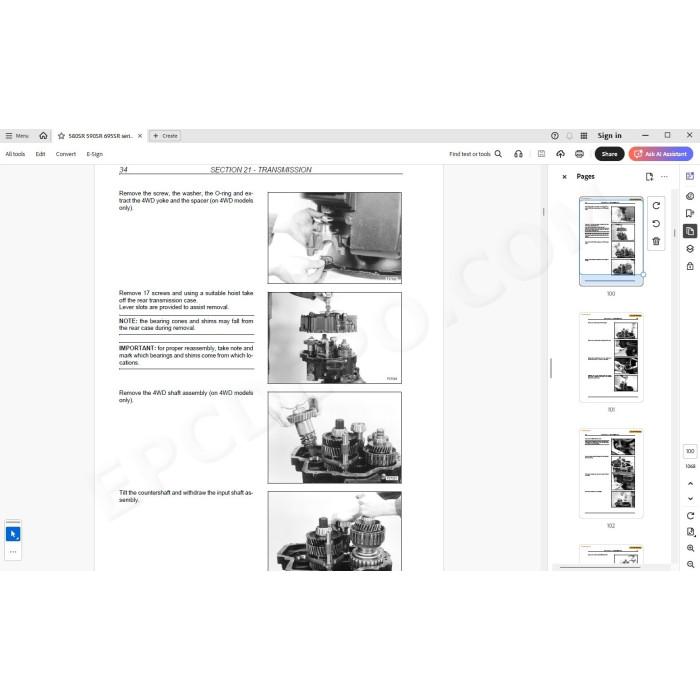Open the notifications bell icon

[570, 136]
